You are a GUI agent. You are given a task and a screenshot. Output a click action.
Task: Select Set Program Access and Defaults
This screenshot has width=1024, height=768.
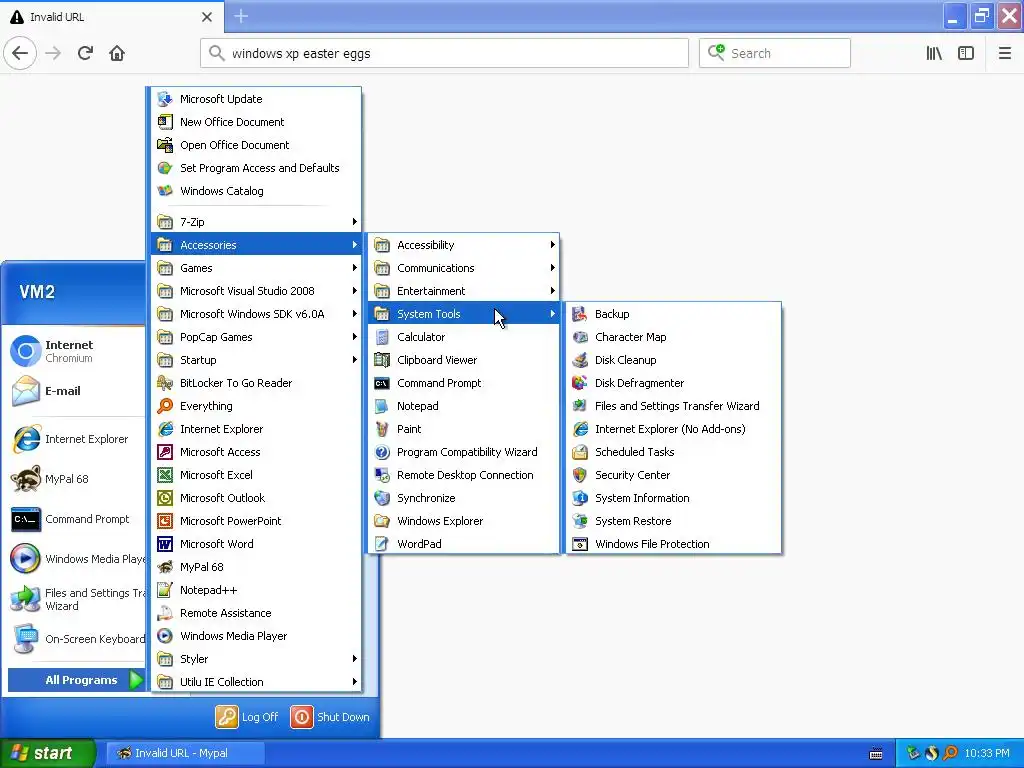click(256, 168)
